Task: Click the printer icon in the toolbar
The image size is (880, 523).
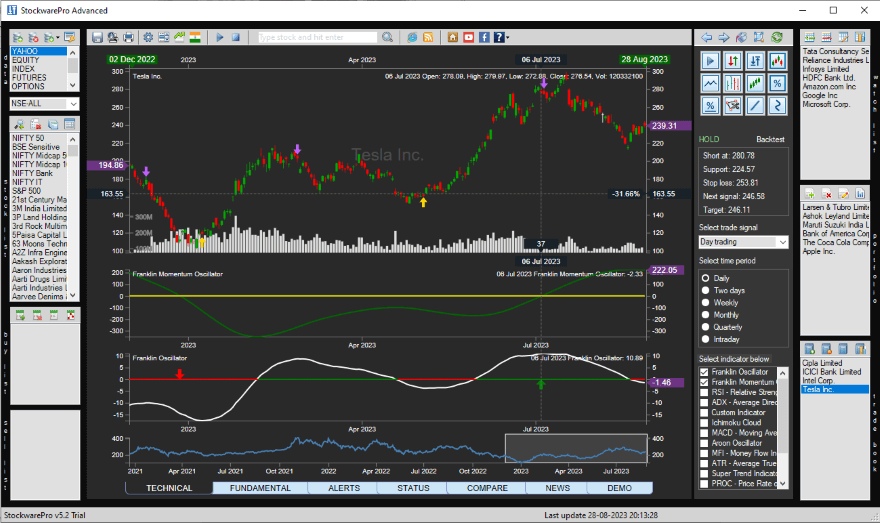Action: click(128, 37)
